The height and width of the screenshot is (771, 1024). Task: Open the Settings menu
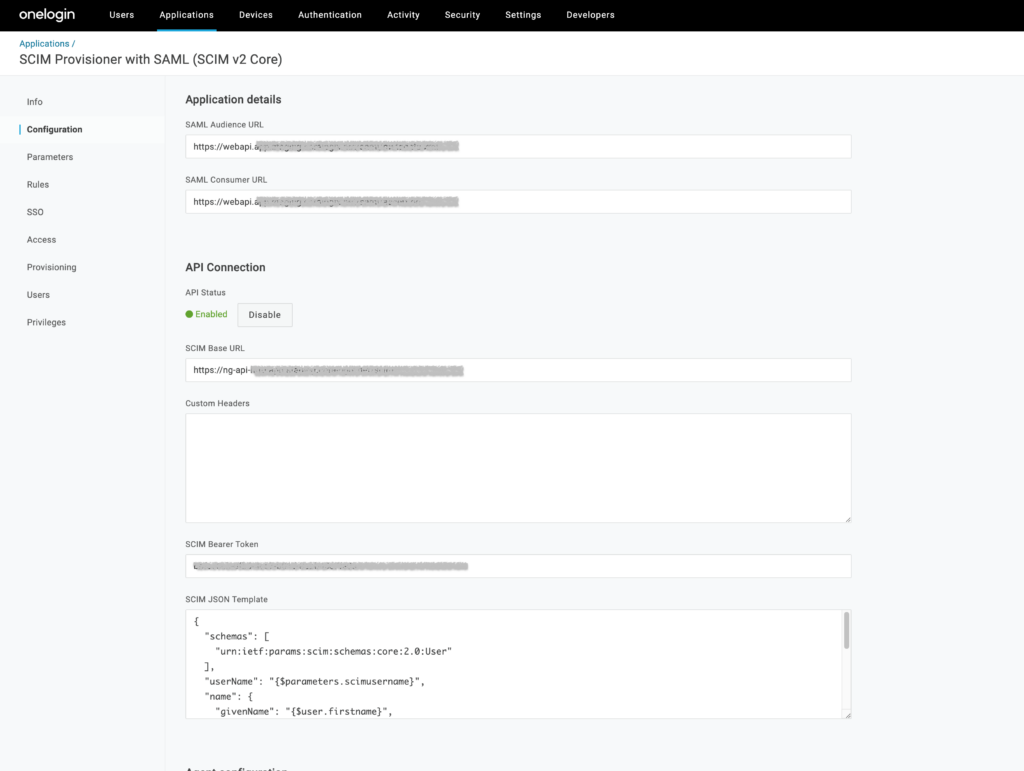tap(523, 15)
